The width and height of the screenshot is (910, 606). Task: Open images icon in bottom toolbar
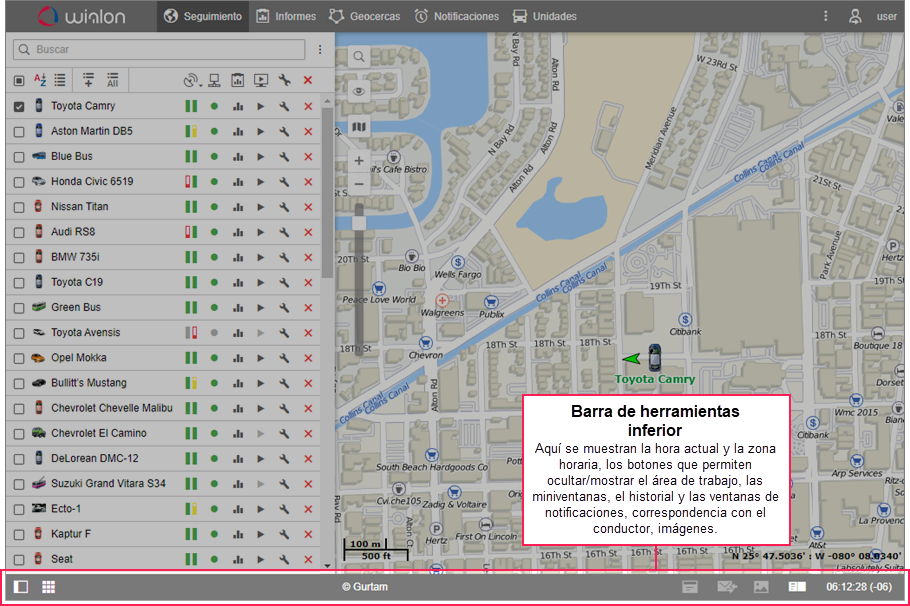[761, 587]
